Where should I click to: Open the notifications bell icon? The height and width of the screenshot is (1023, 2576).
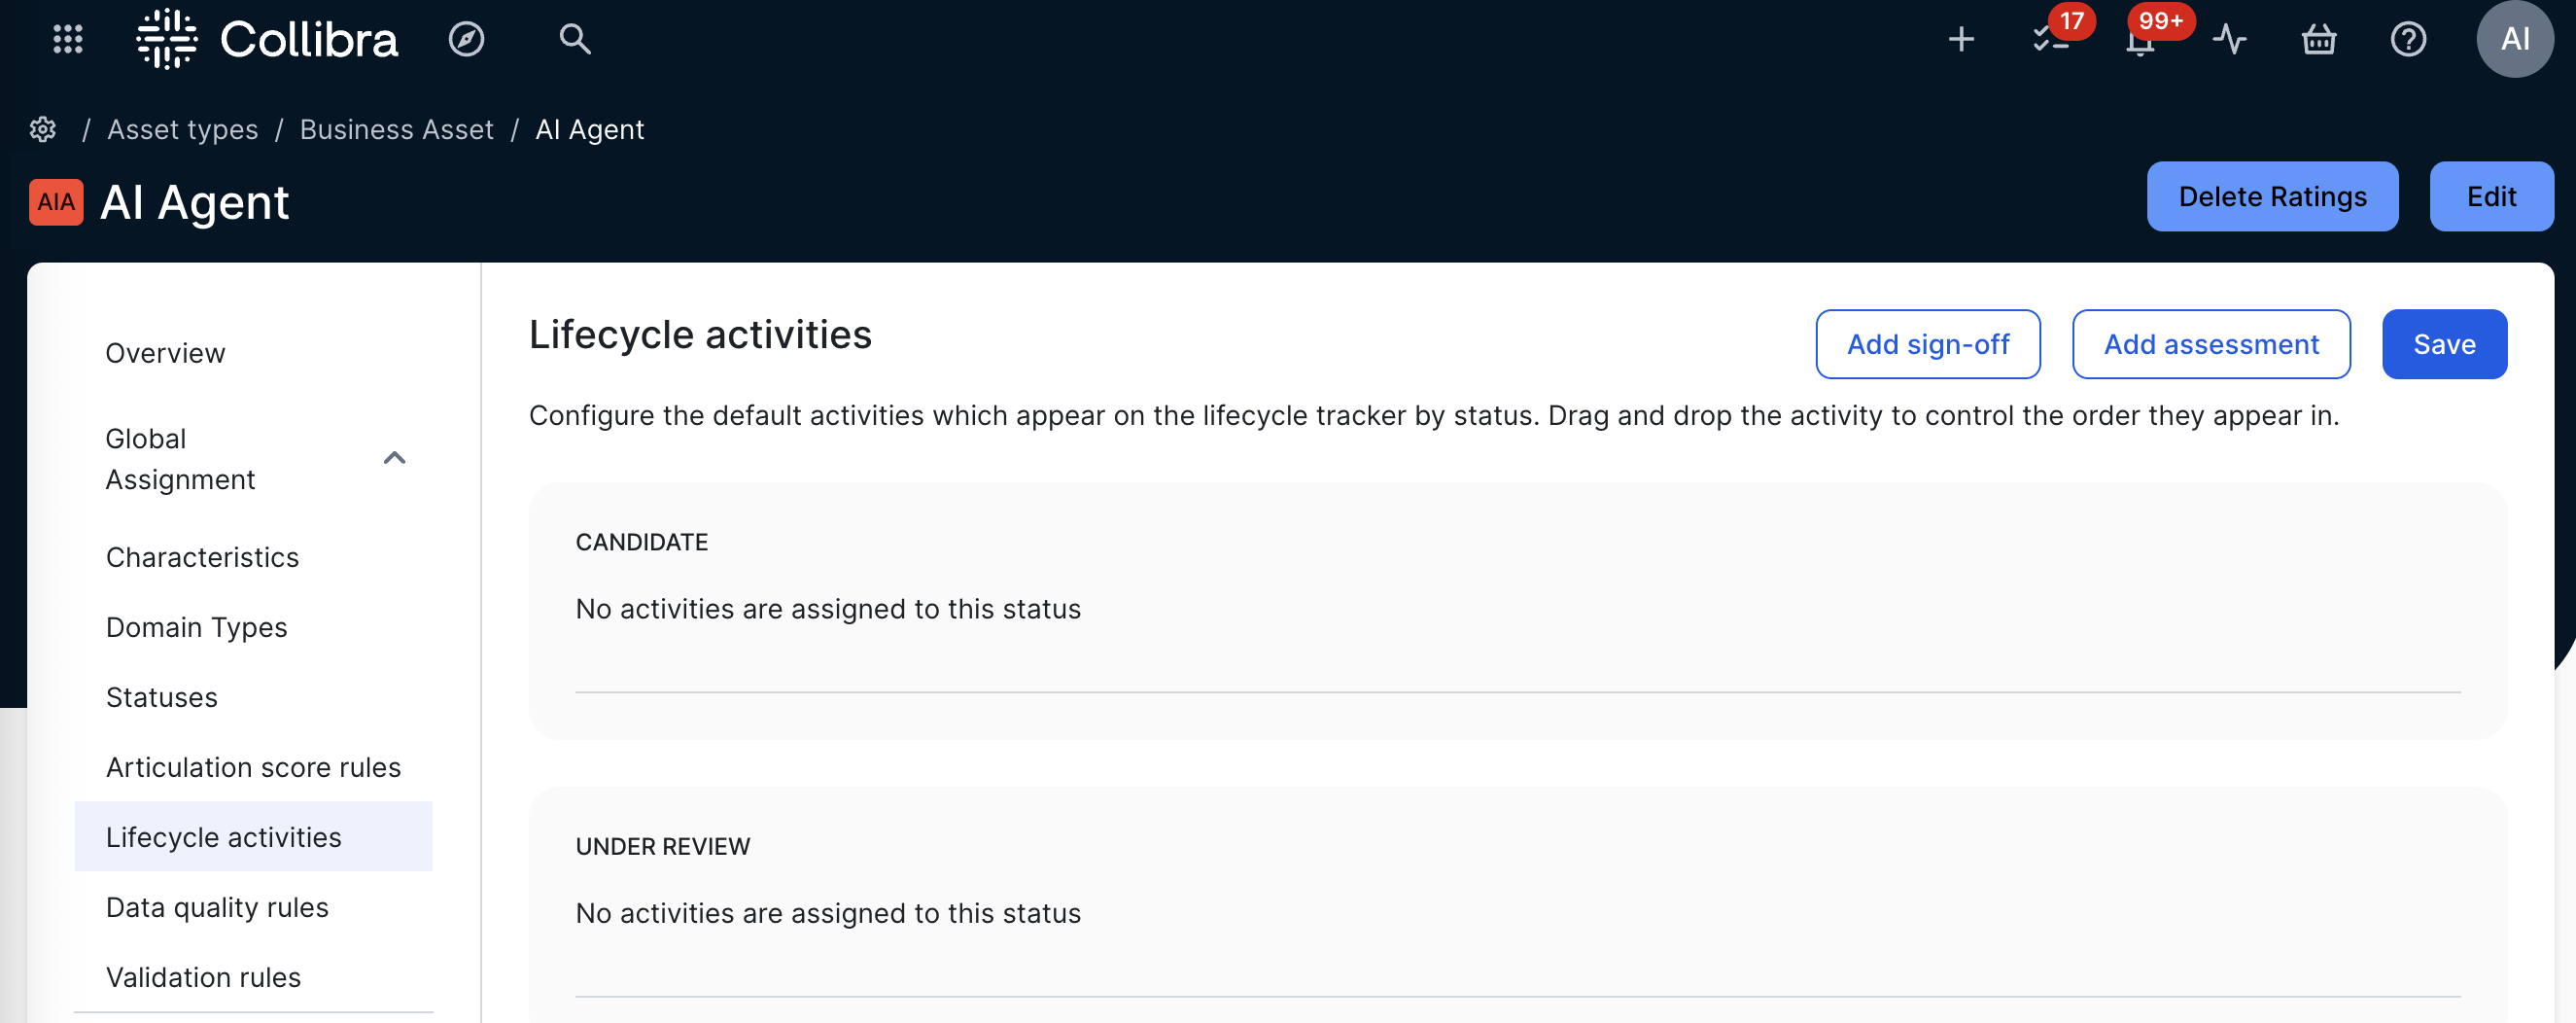2139,41
